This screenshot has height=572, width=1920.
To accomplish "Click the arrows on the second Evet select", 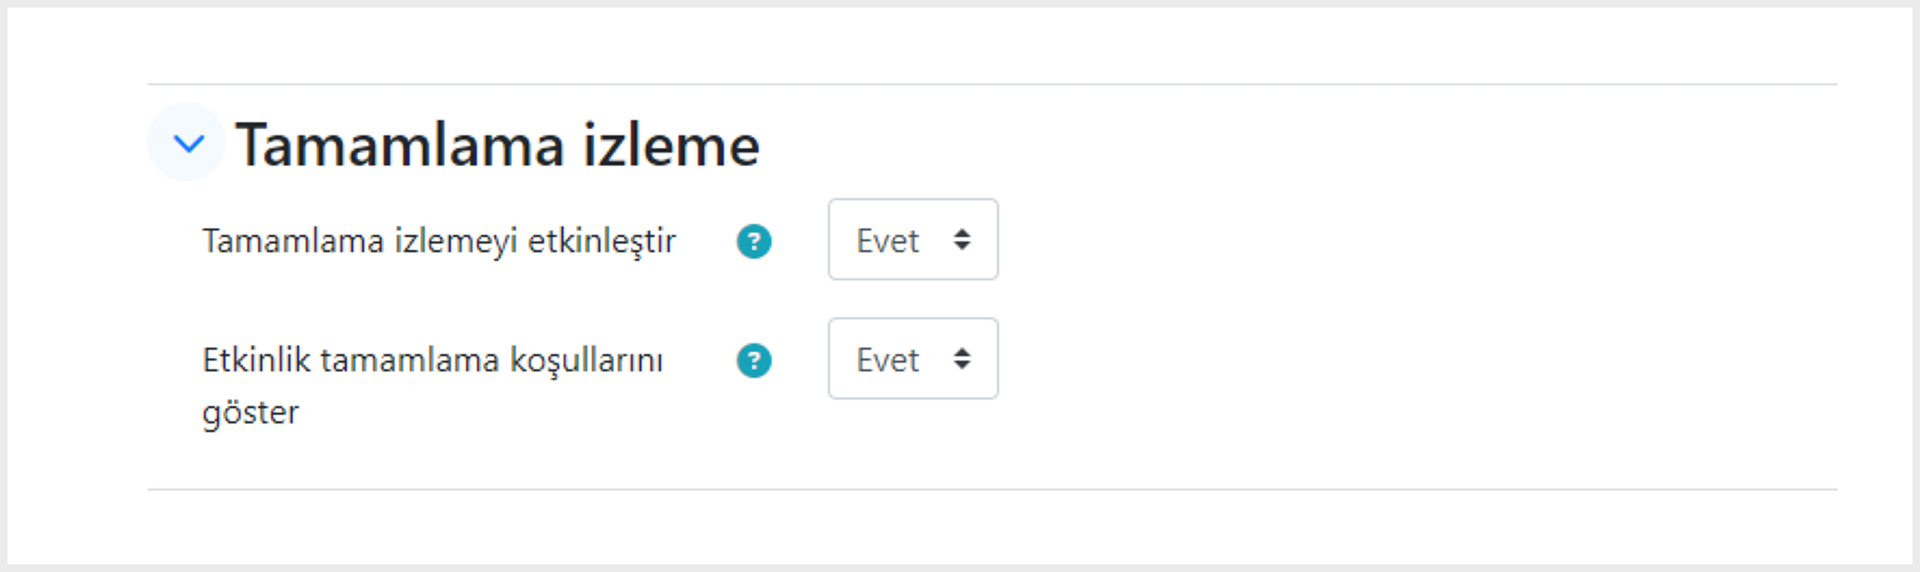I will pyautogui.click(x=962, y=358).
